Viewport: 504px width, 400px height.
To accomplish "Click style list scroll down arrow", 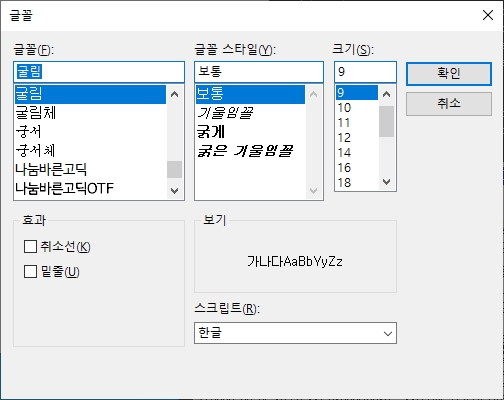I will click(313, 190).
